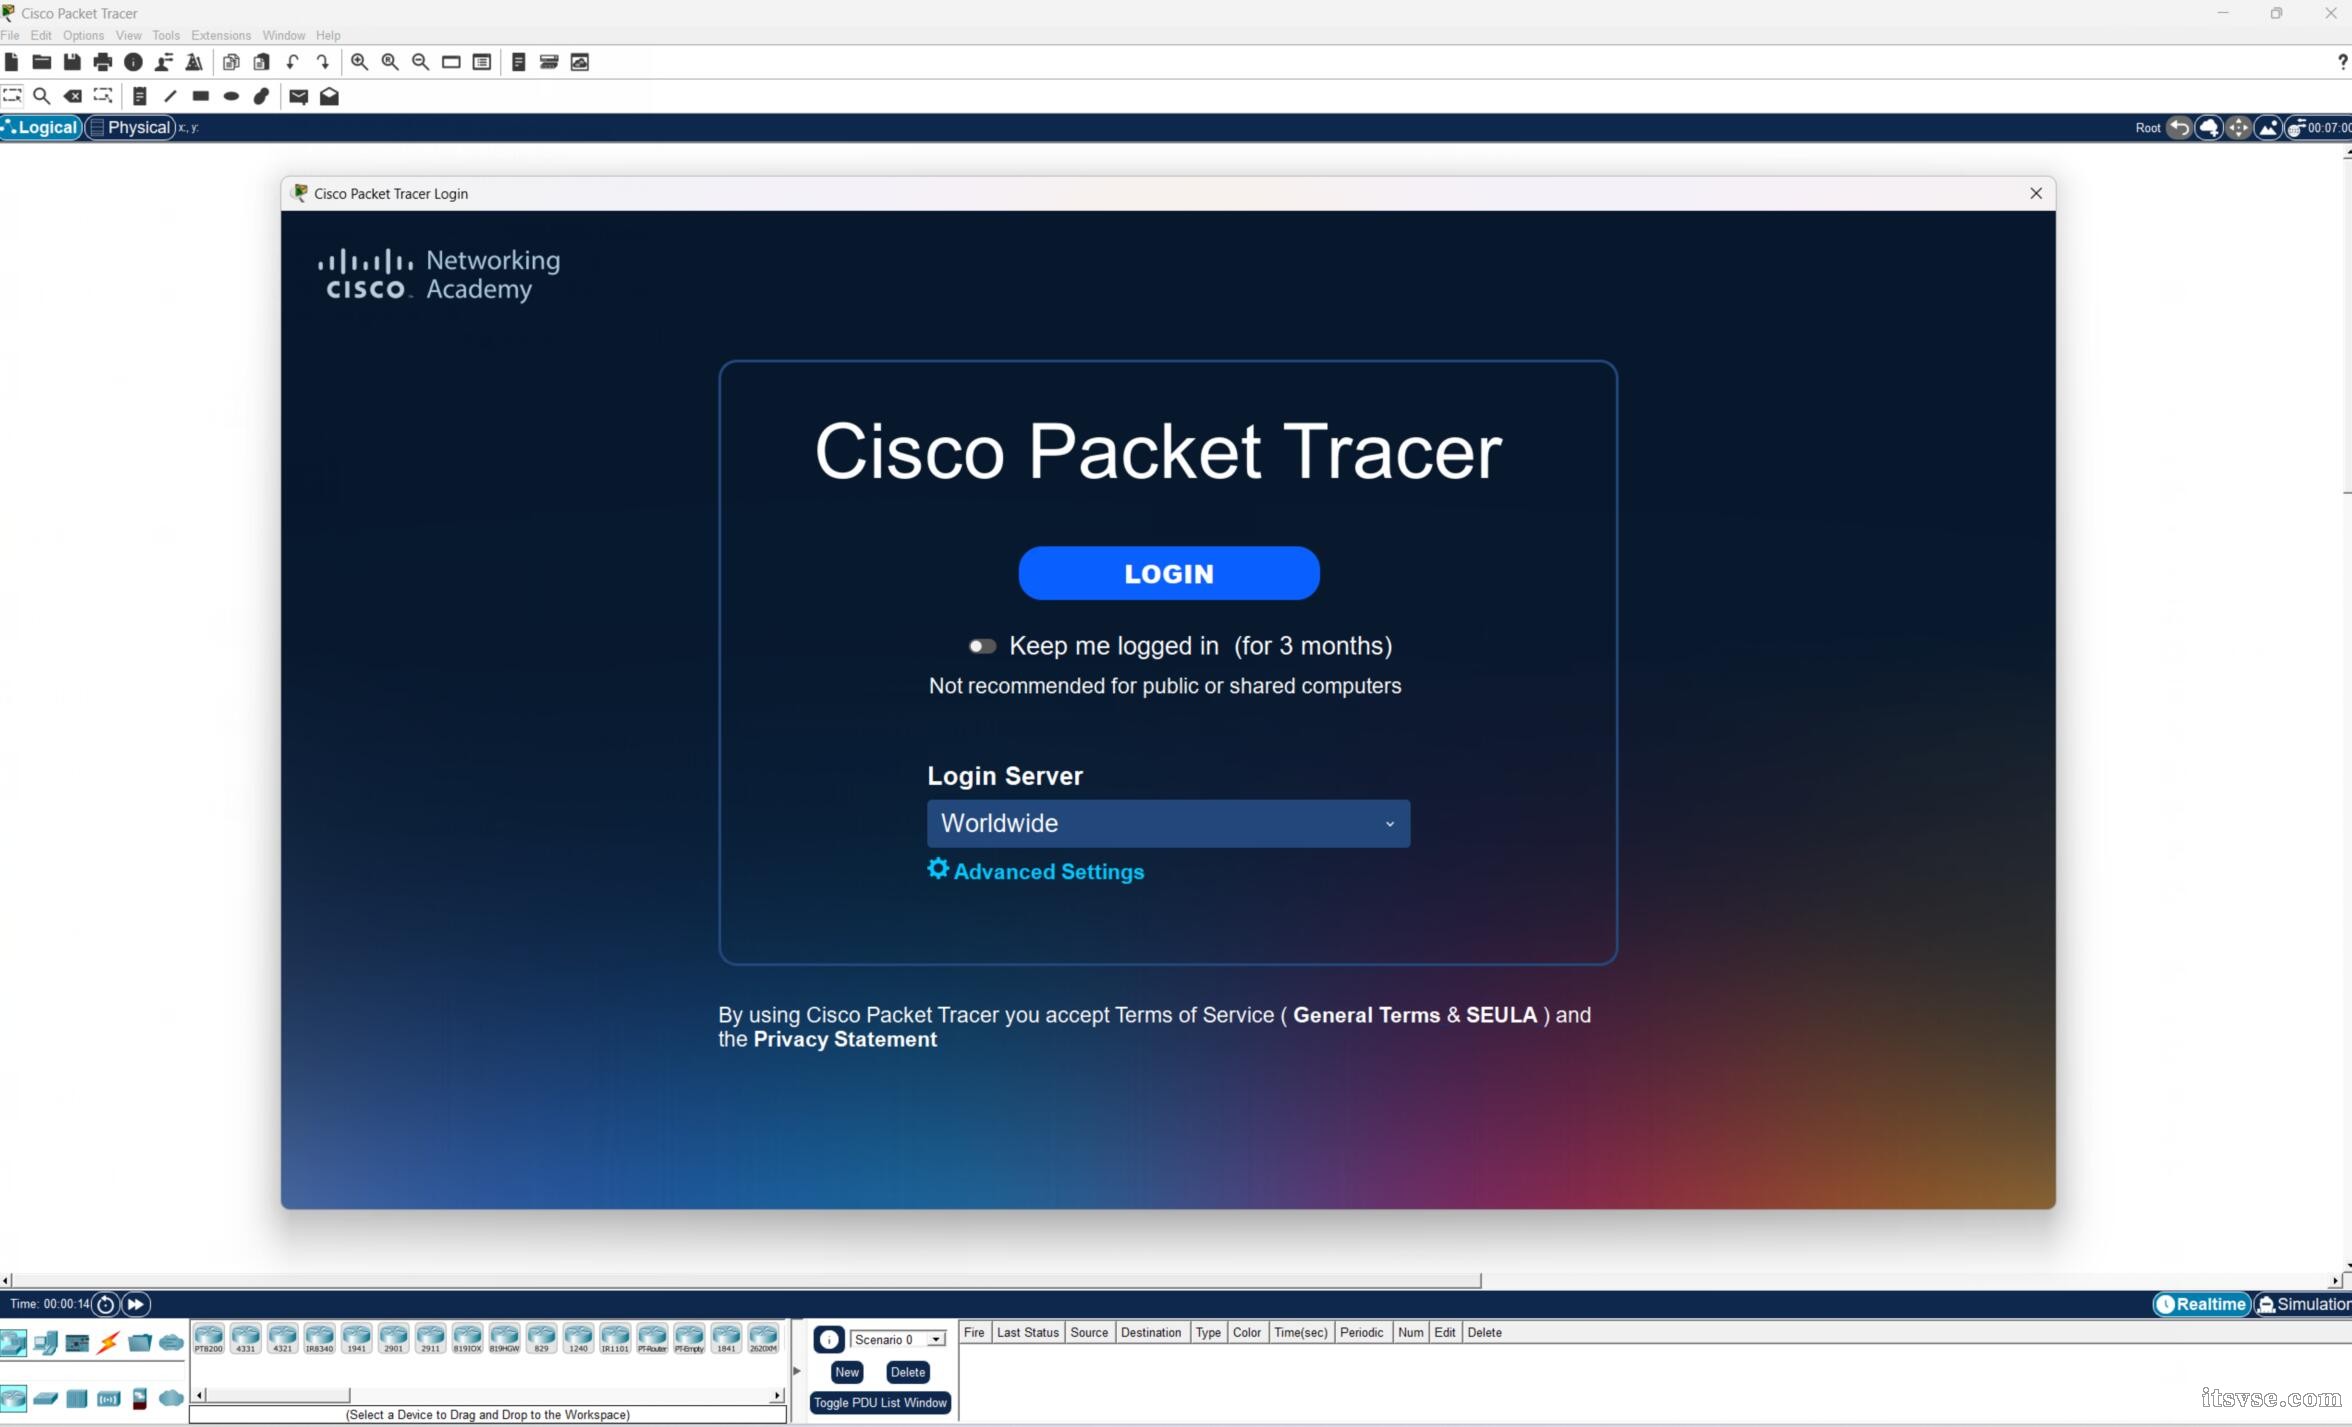Click the blue LOGIN button
Viewport: 2352px width, 1427px height.
click(x=1168, y=573)
